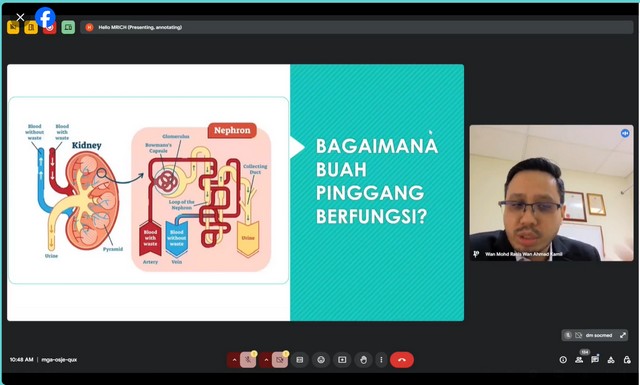Open the emoji reactions button
Viewport: 640px width, 385px height.
pos(321,360)
